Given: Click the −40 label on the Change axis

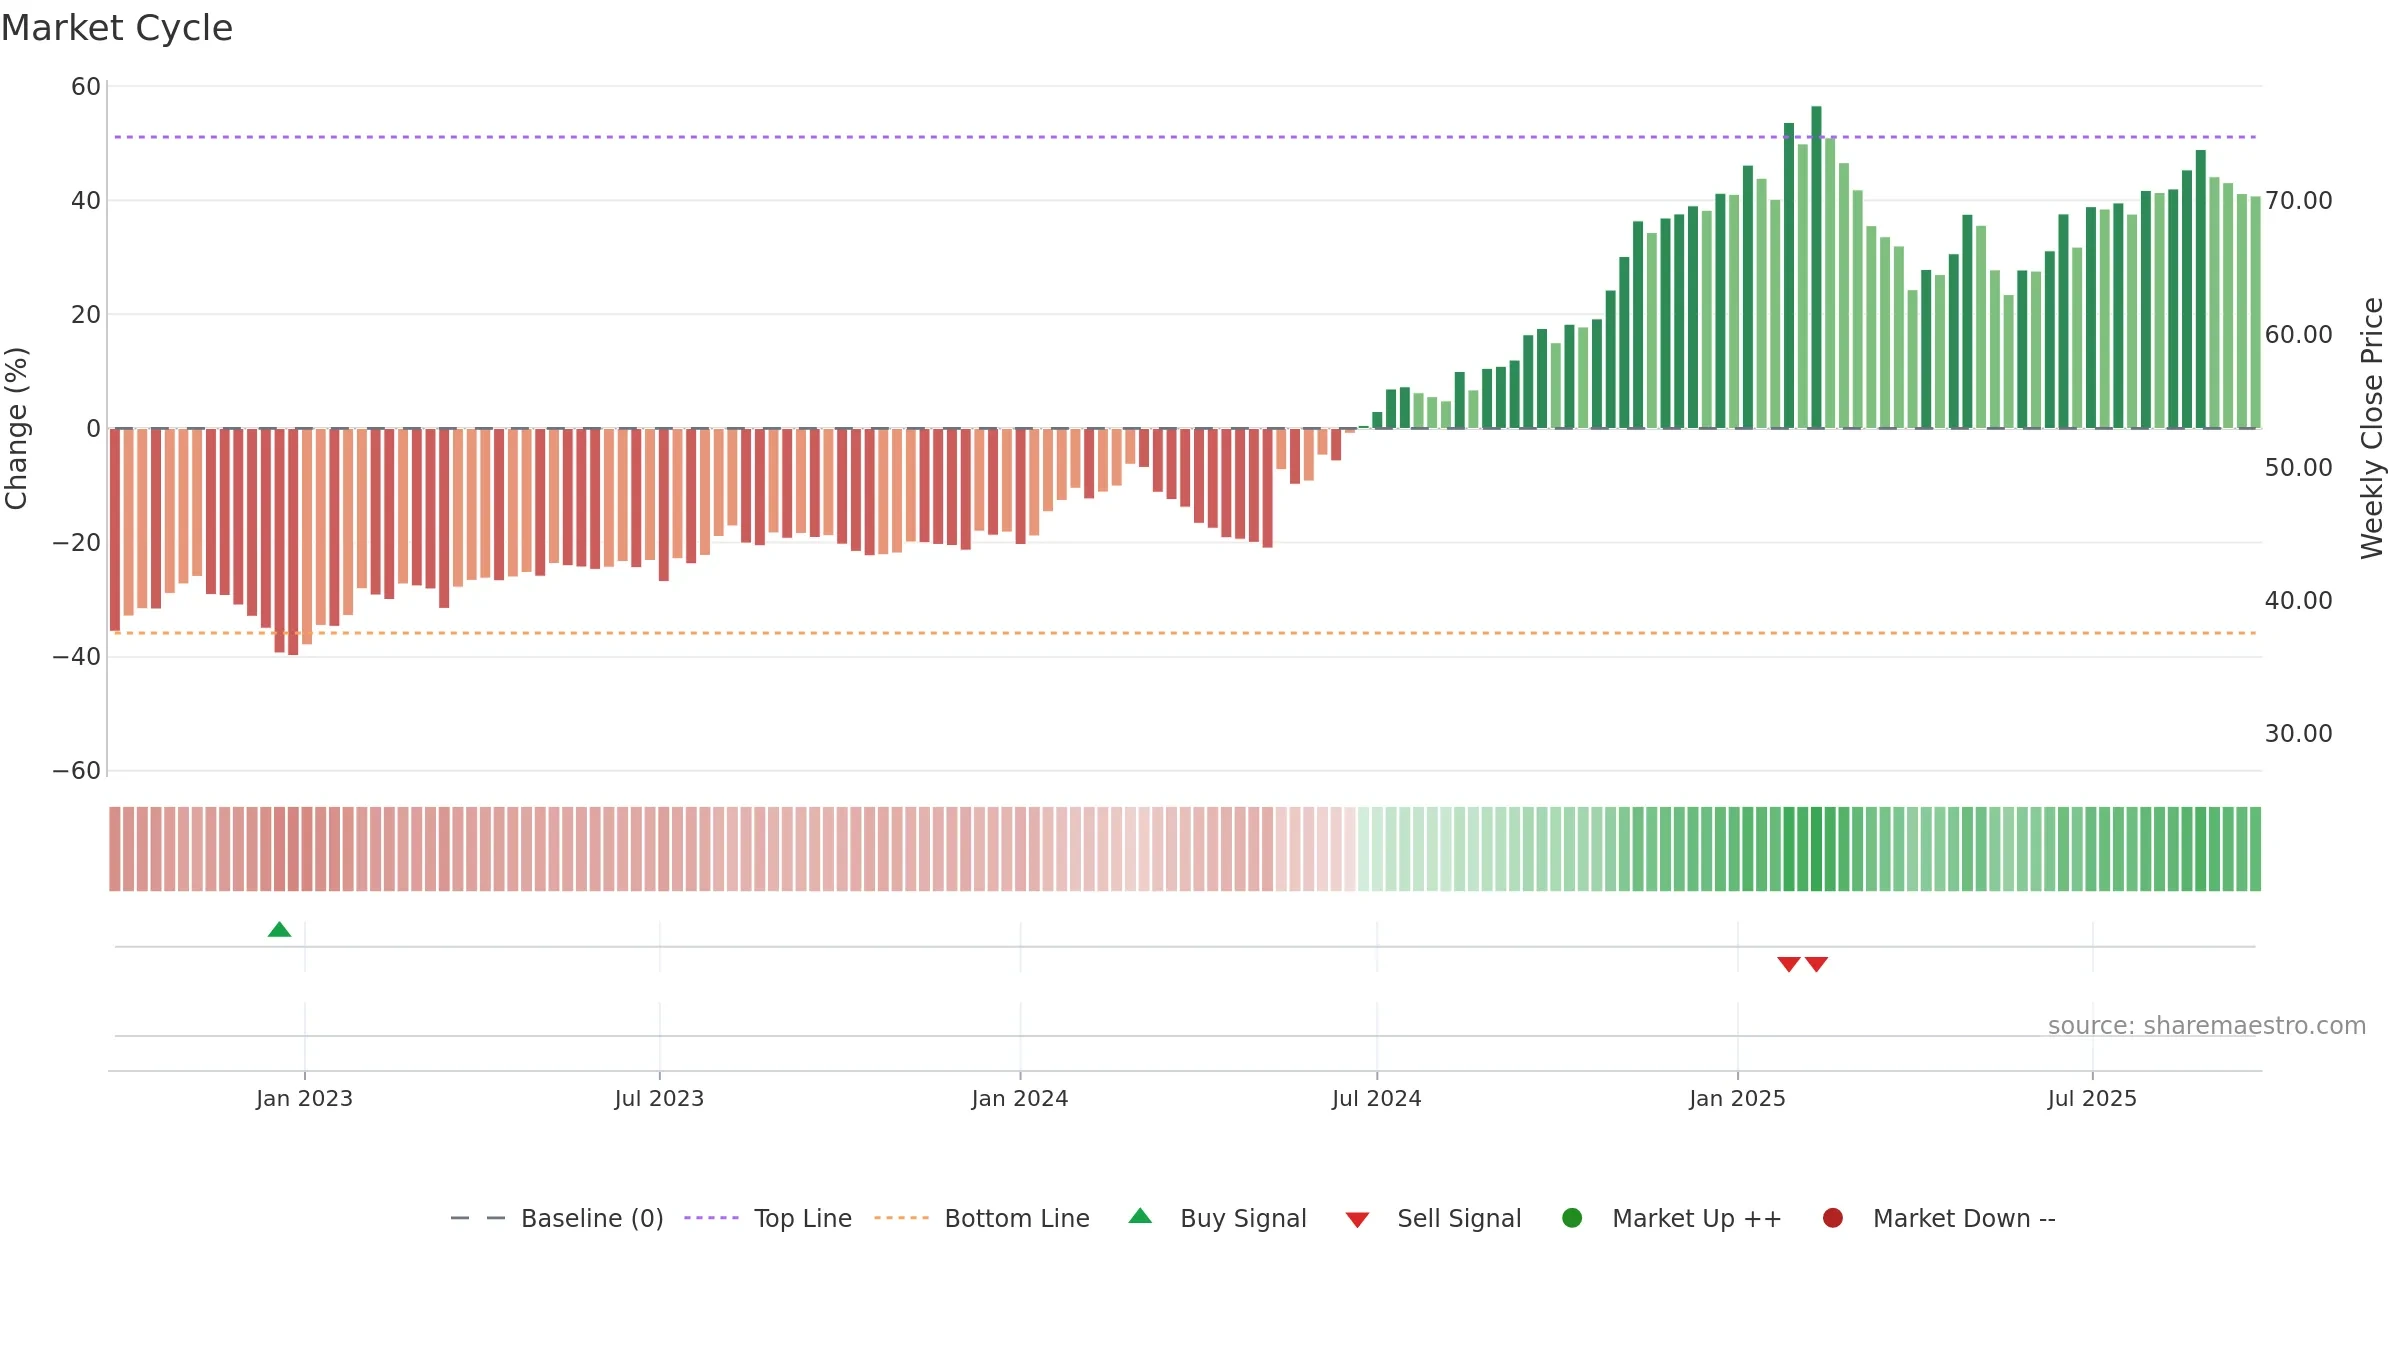Looking at the screenshot, I should pos(77,657).
